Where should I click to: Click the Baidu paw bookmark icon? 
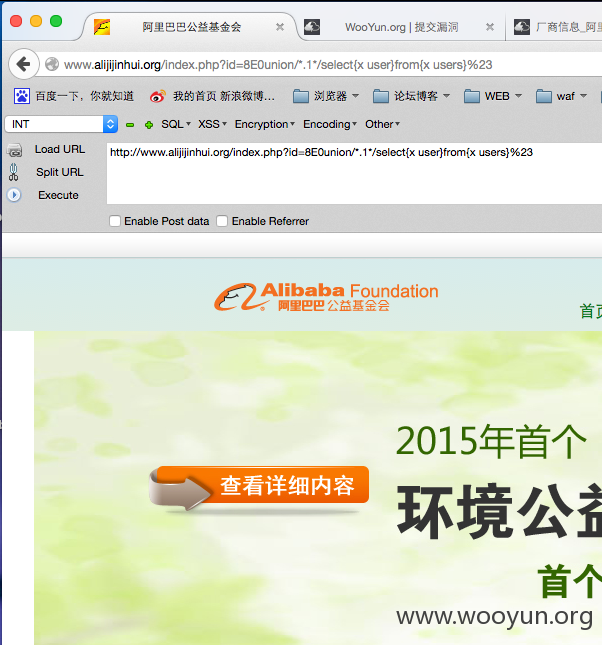pos(22,96)
